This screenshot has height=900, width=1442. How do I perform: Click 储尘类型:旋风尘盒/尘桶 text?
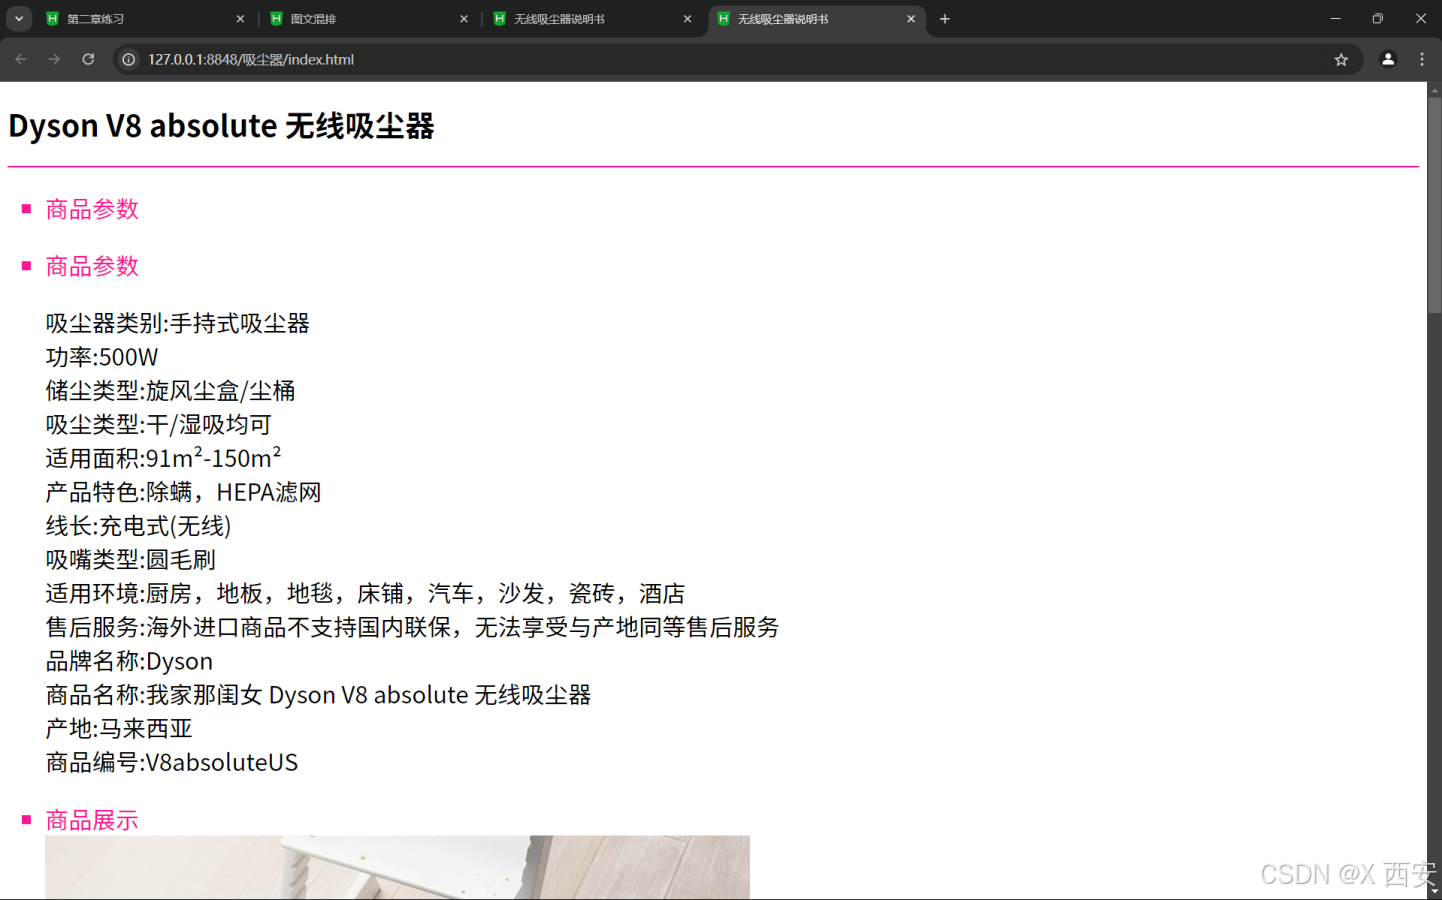click(170, 391)
